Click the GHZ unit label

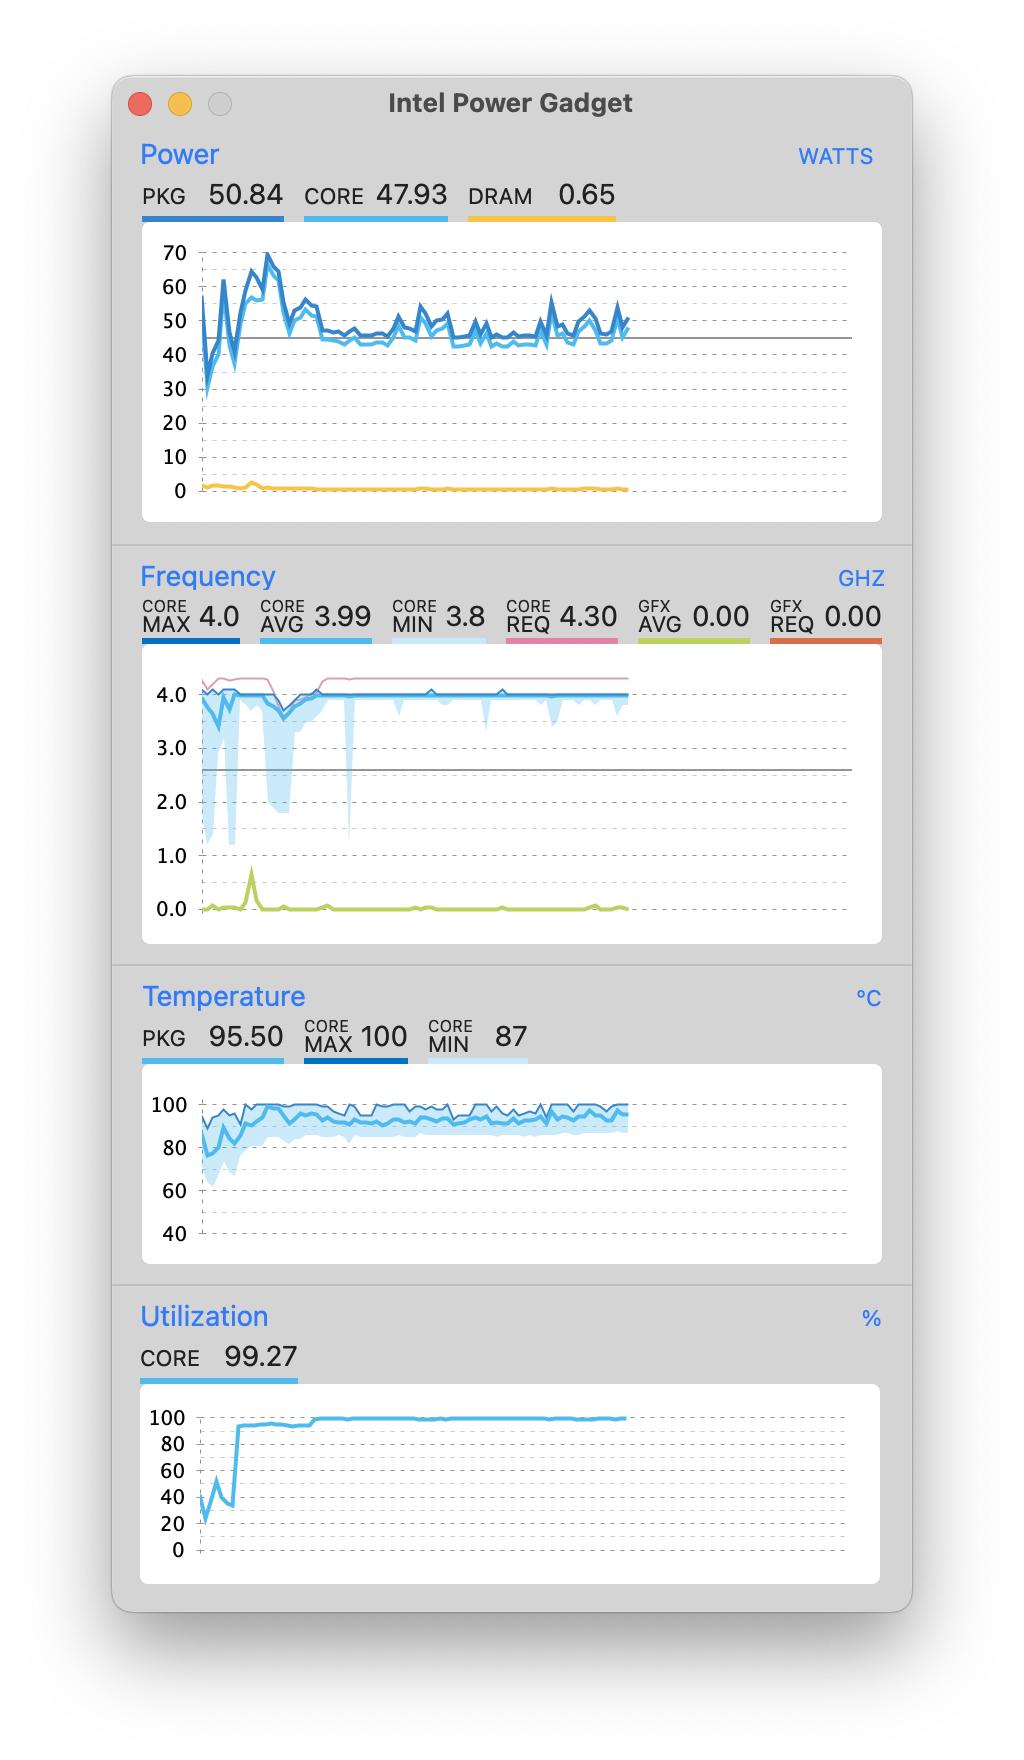860,579
